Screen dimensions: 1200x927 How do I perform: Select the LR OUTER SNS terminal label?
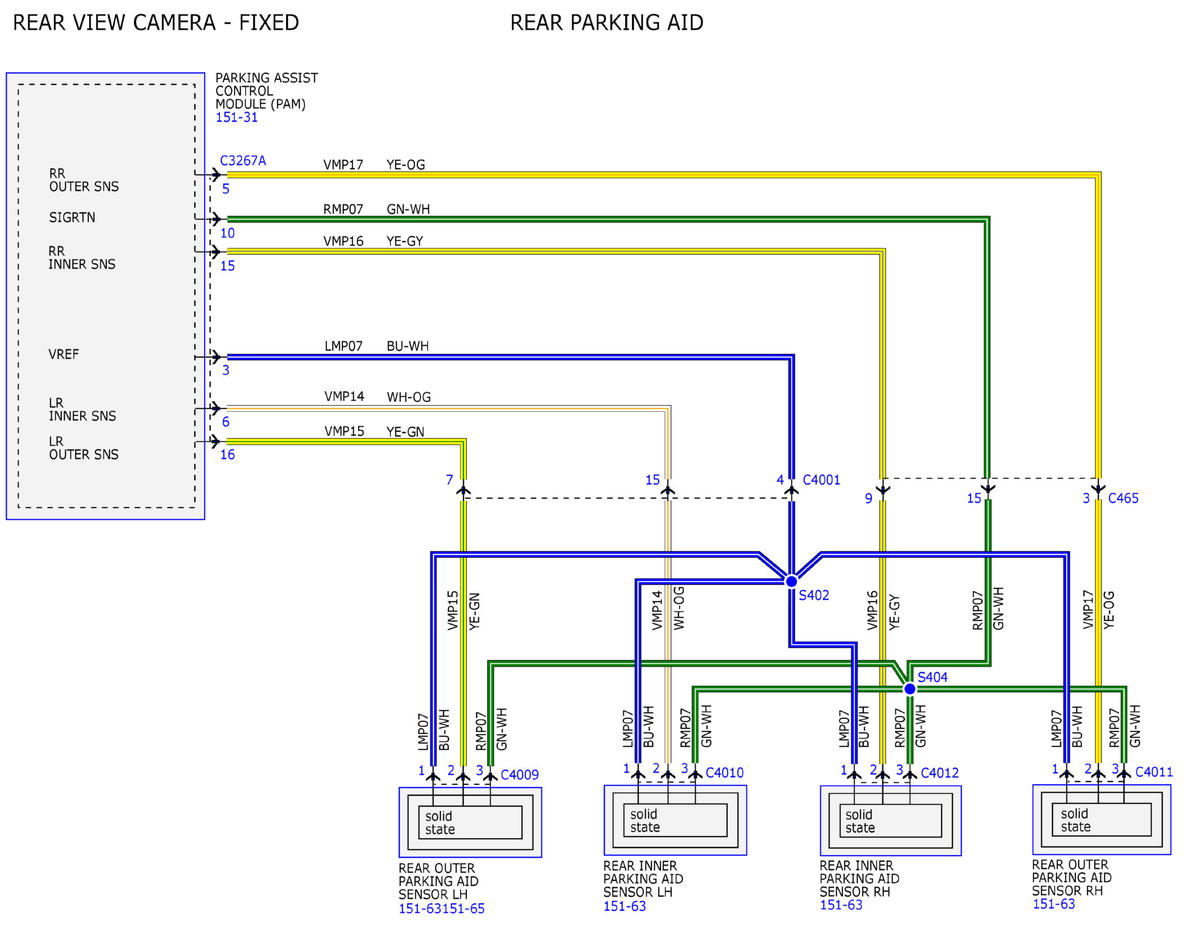point(84,448)
